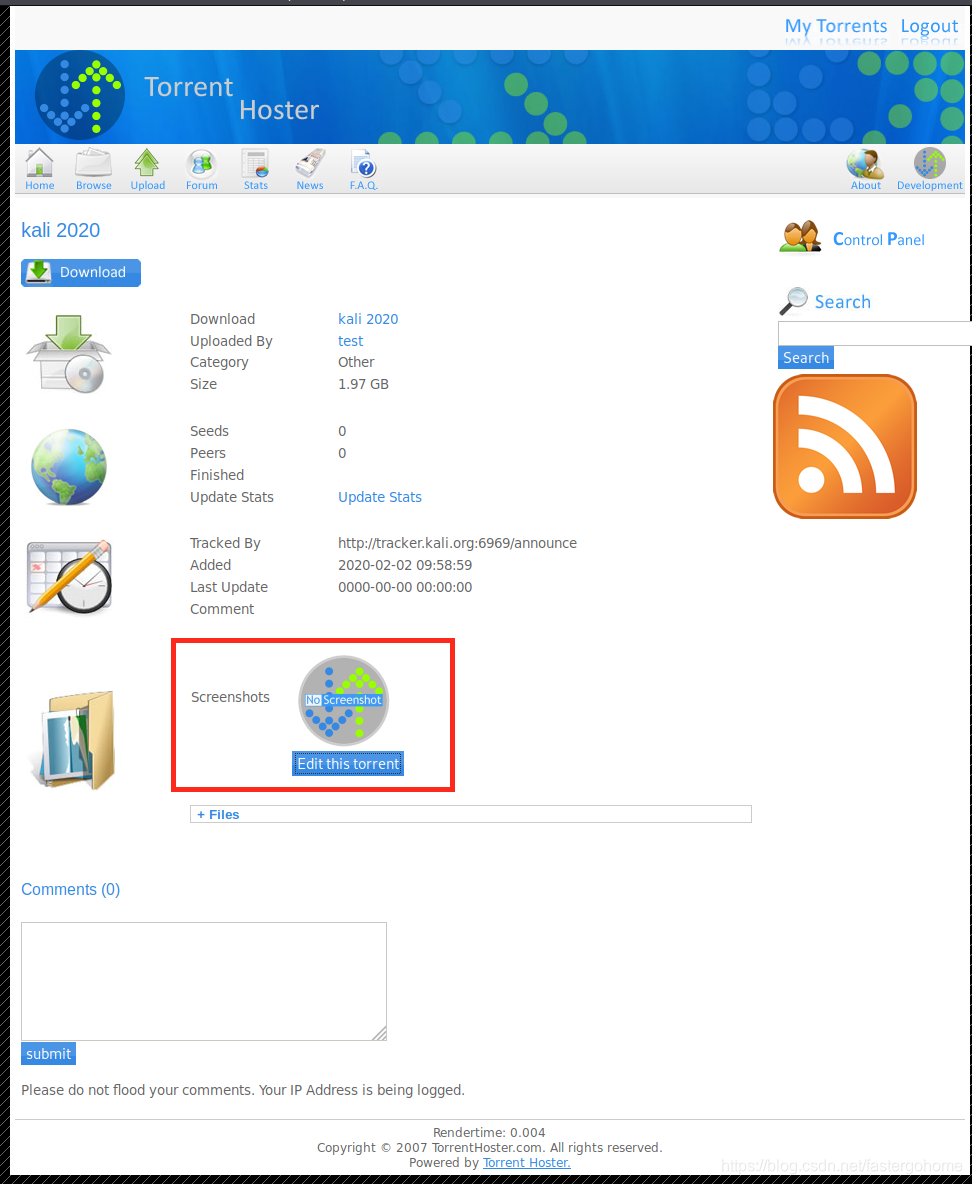
Task: Open the Torrent Hoster footer link
Action: tap(526, 1162)
